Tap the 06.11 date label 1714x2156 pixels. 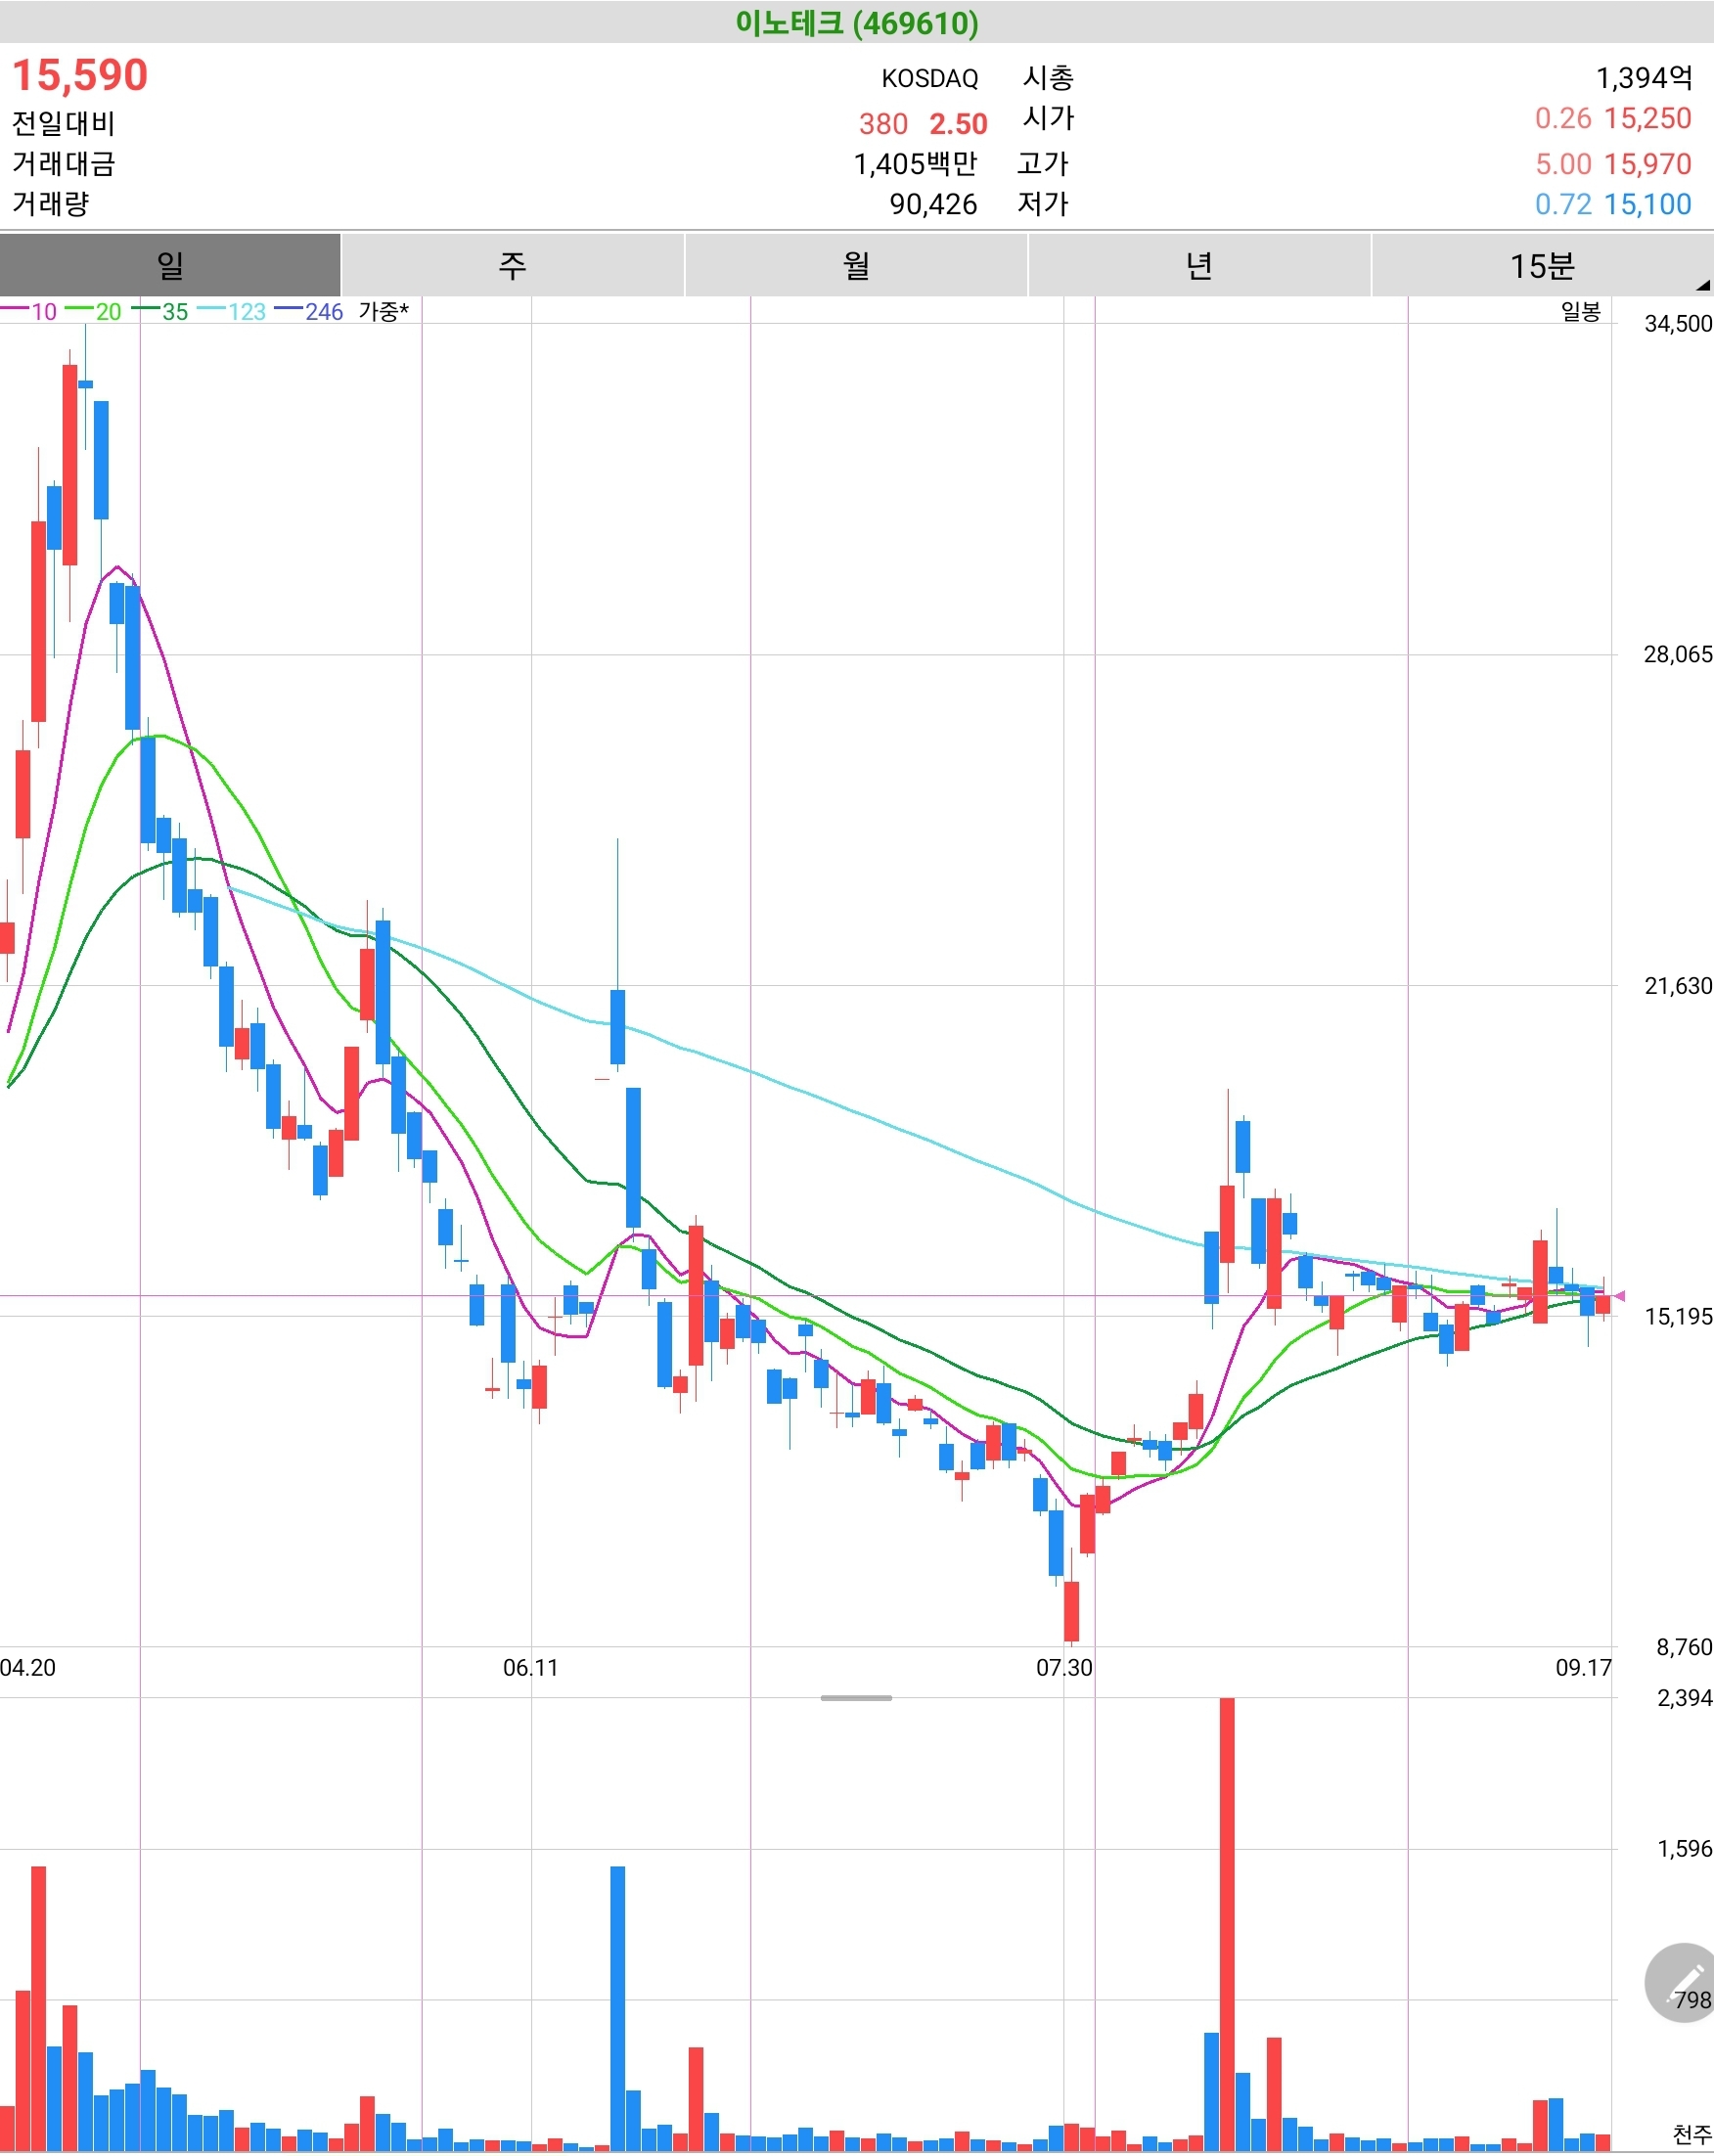tap(531, 1667)
